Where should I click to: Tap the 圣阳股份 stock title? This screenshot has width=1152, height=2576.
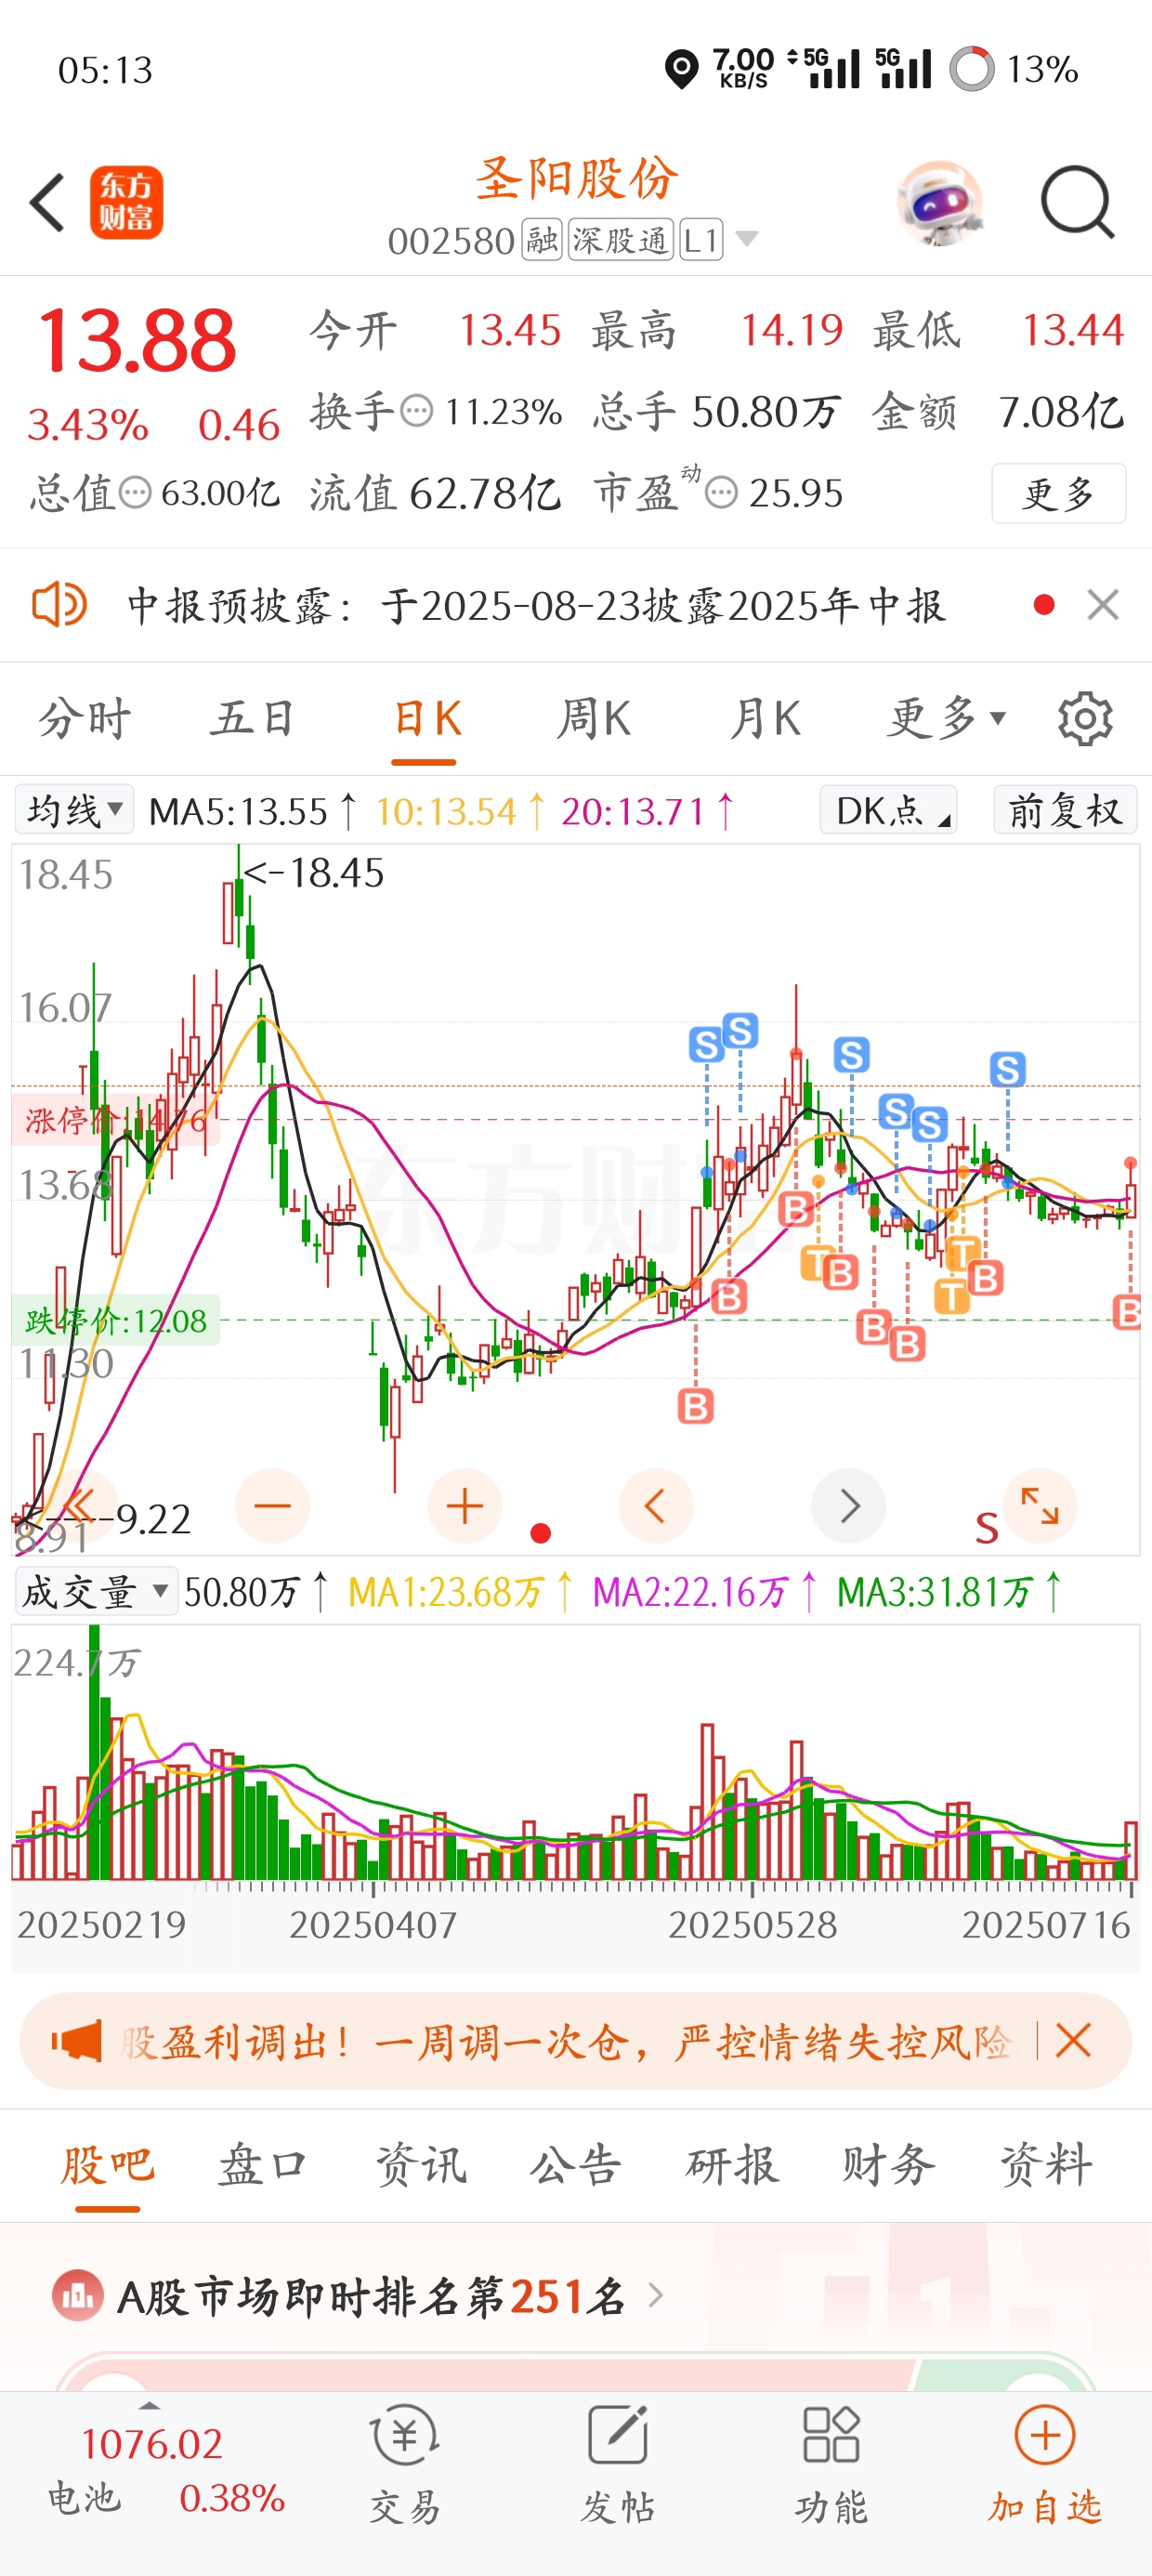pyautogui.click(x=576, y=179)
